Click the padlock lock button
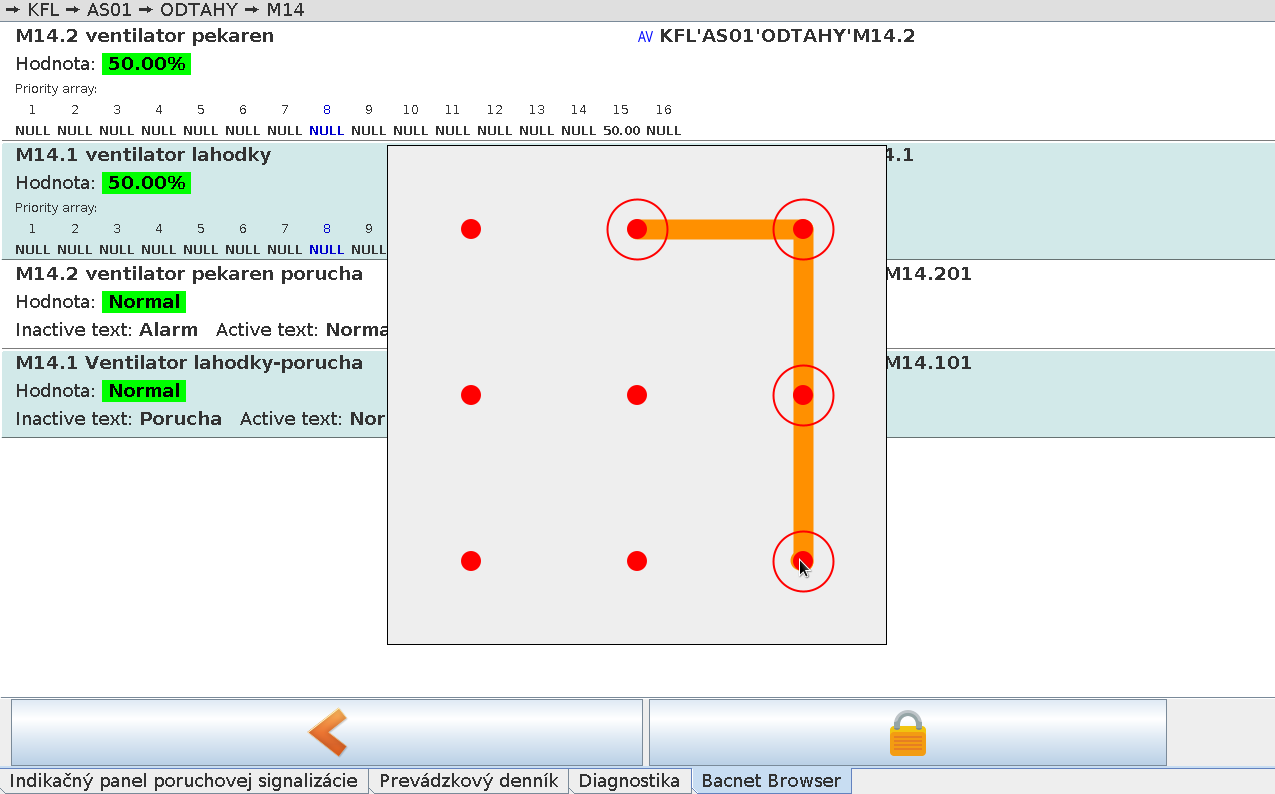The image size is (1275, 794). (907, 733)
